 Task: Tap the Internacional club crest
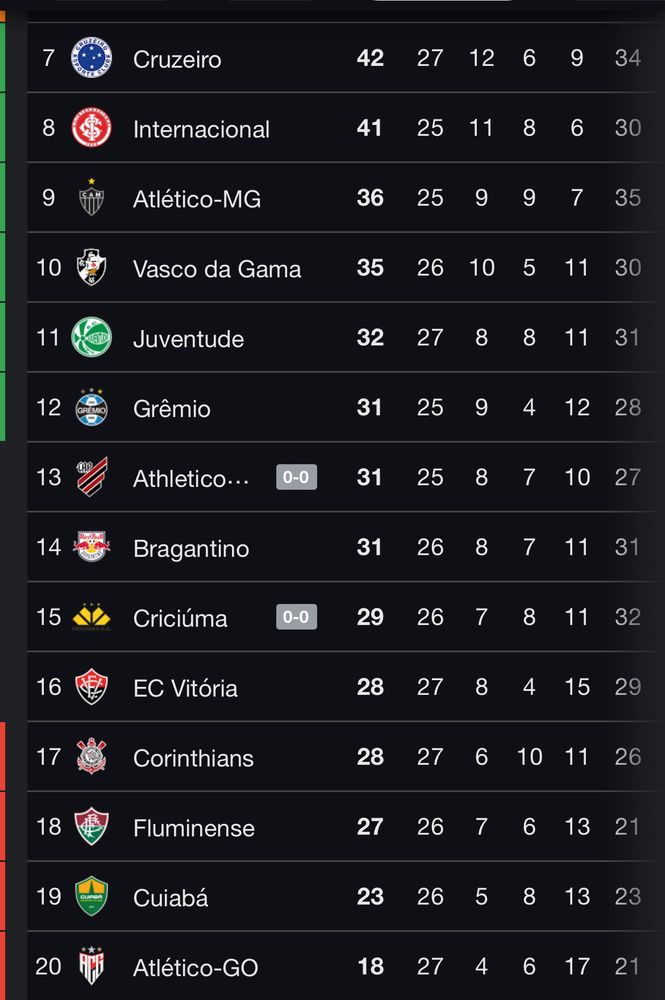[x=91, y=128]
